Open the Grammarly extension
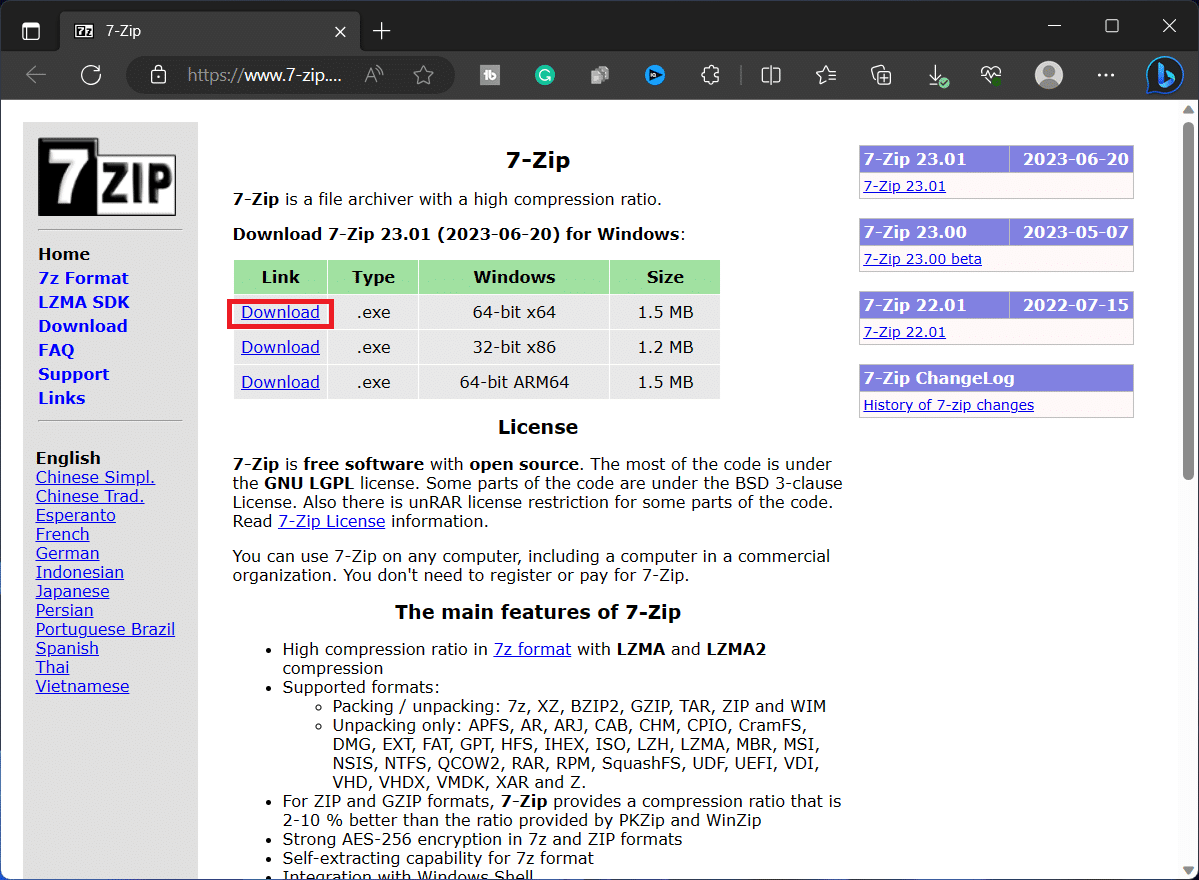The width and height of the screenshot is (1199, 880). coord(544,75)
